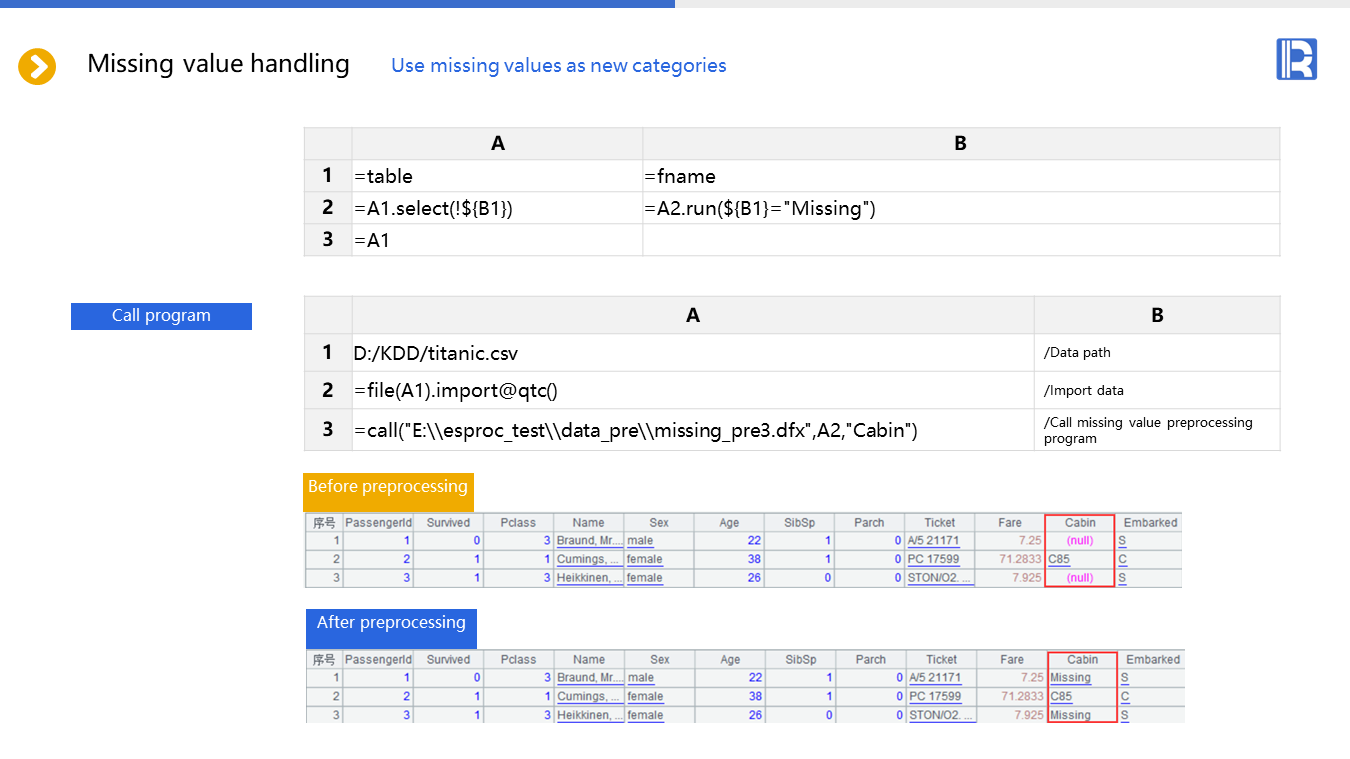
Task: Click the orange arrow icon beside the title
Action: pyautogui.click(x=37, y=67)
